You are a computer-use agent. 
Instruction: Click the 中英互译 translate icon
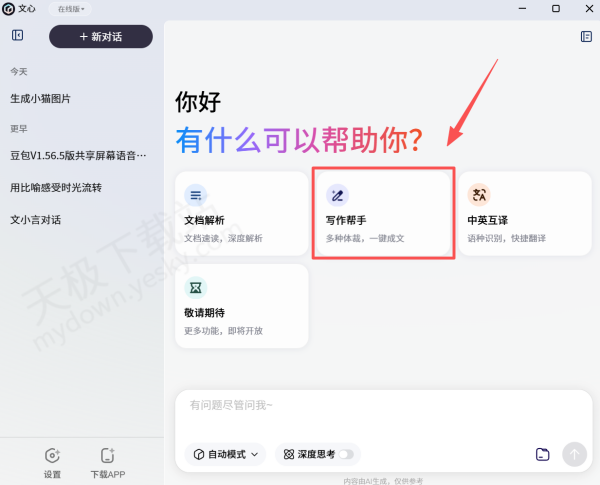pos(479,195)
